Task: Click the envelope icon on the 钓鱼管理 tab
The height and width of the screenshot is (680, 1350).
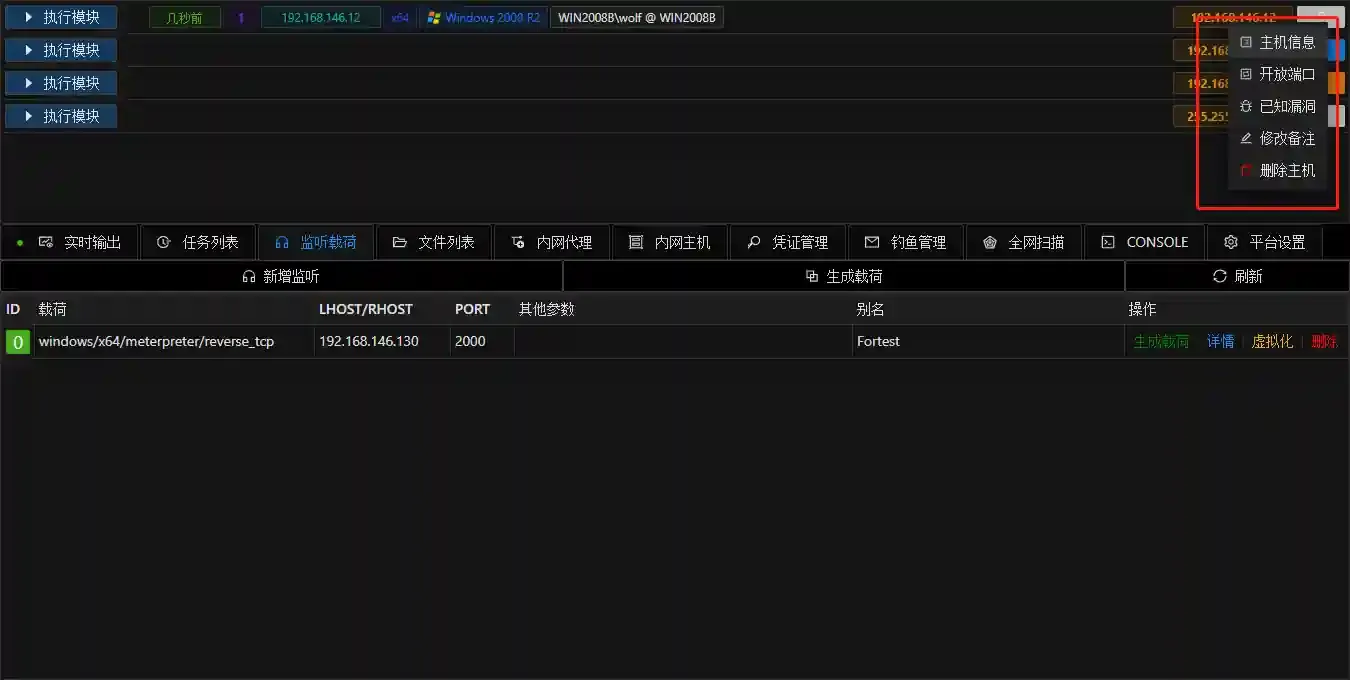Action: [872, 242]
